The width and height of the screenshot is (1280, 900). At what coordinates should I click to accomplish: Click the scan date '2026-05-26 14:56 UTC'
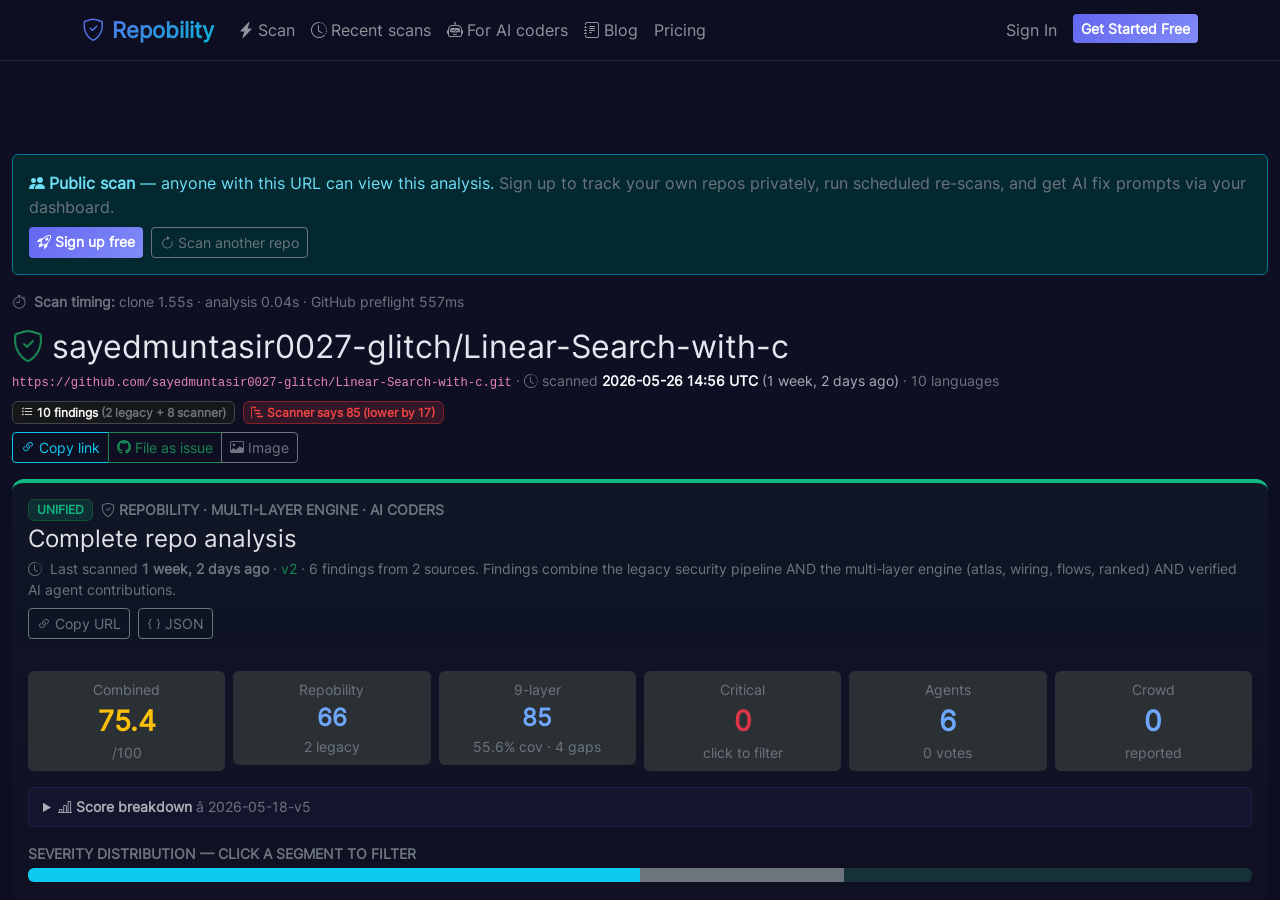click(680, 381)
